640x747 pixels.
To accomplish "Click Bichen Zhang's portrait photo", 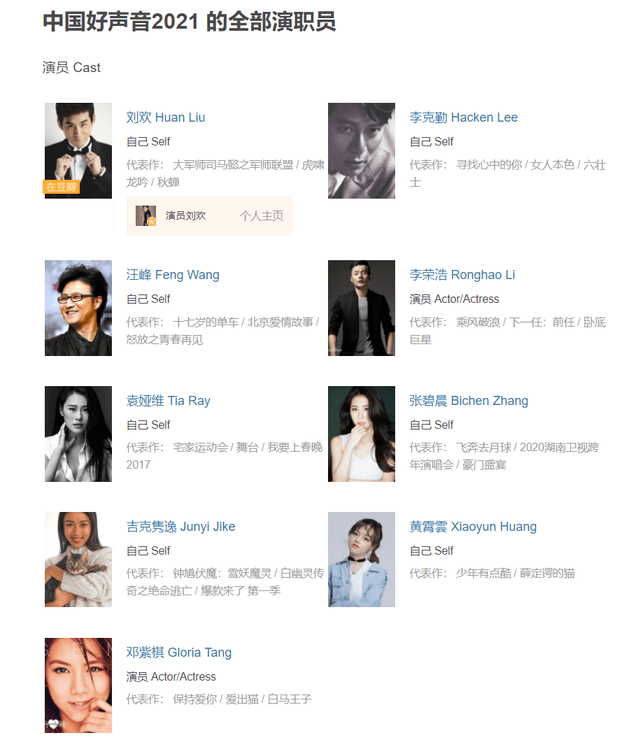I will click(x=361, y=434).
